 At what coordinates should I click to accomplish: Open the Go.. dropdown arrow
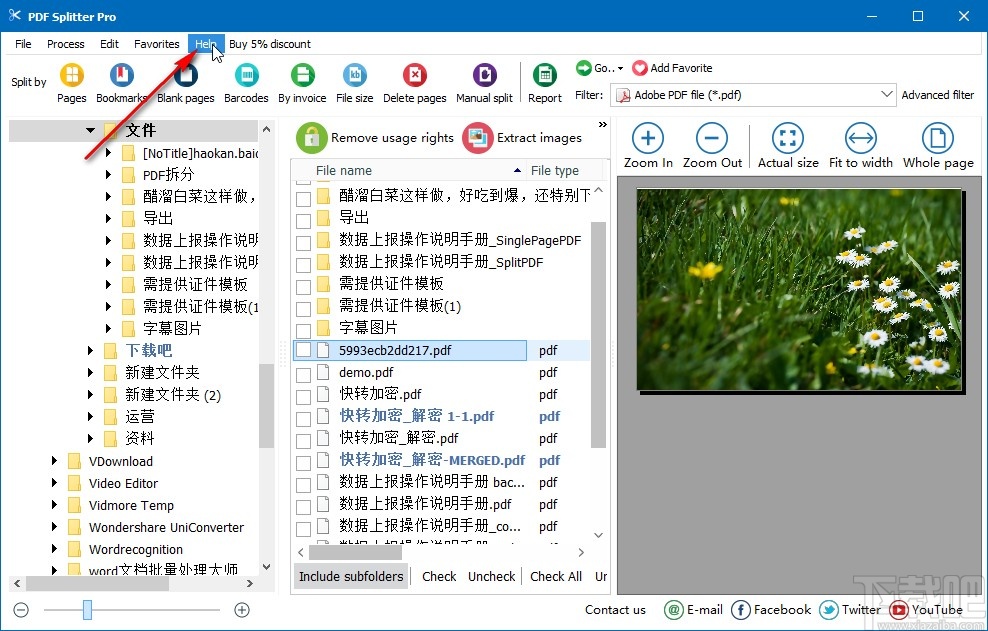[x=621, y=68]
